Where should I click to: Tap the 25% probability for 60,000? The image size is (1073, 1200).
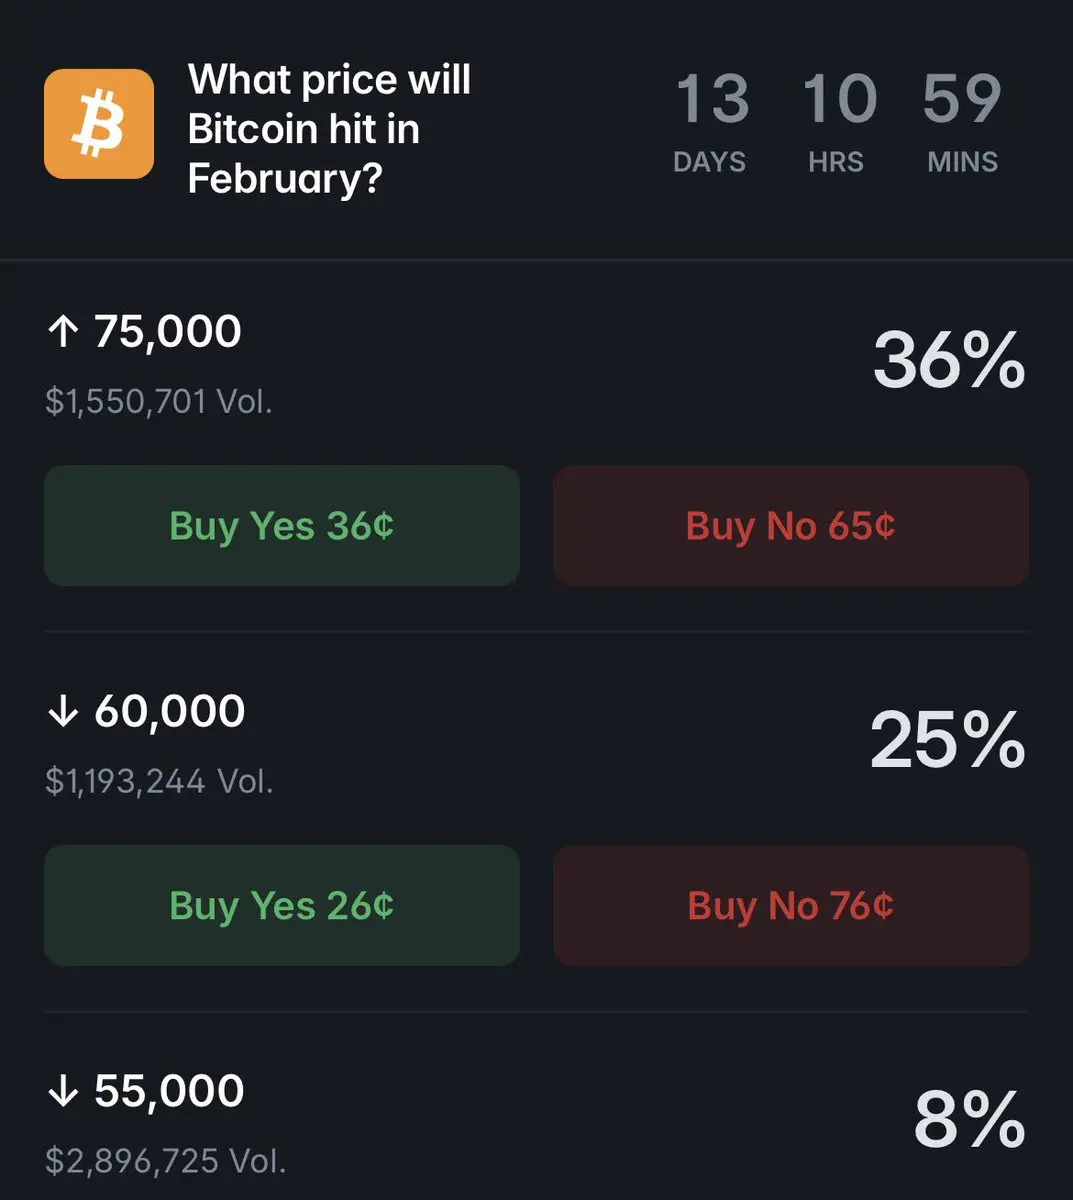coord(947,741)
